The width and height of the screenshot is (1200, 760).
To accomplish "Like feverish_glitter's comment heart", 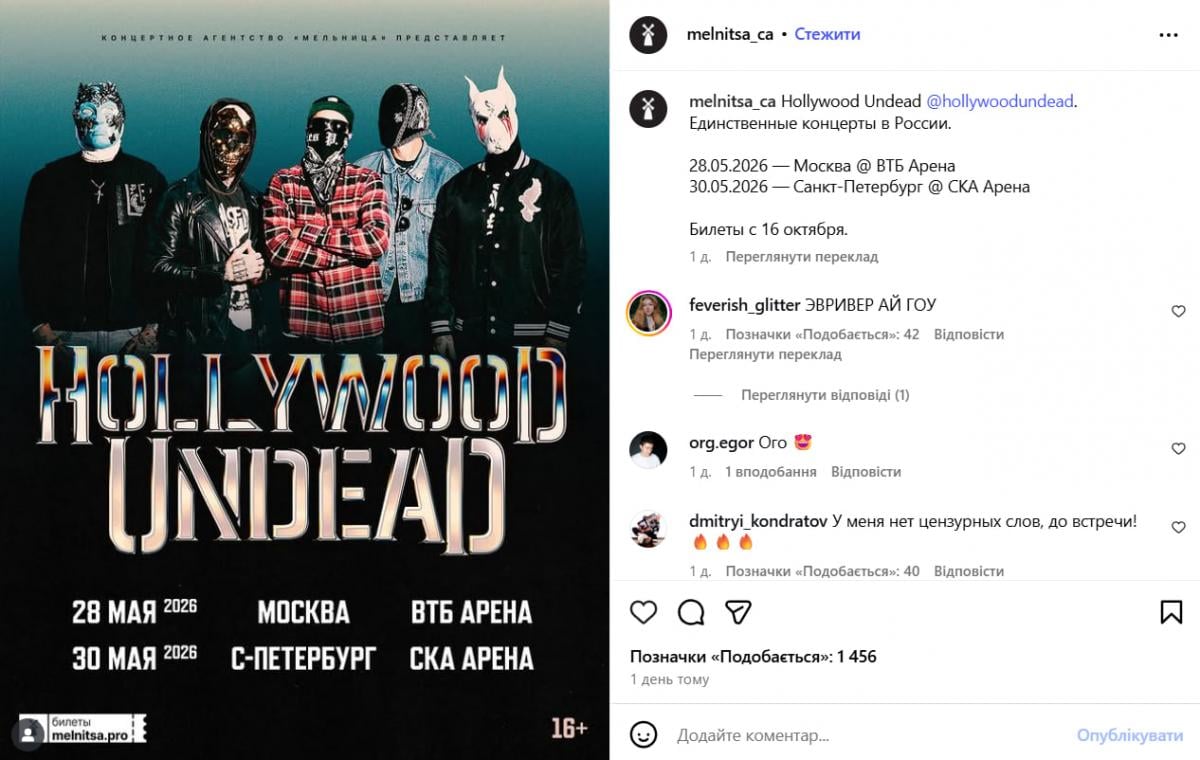I will tap(1178, 312).
